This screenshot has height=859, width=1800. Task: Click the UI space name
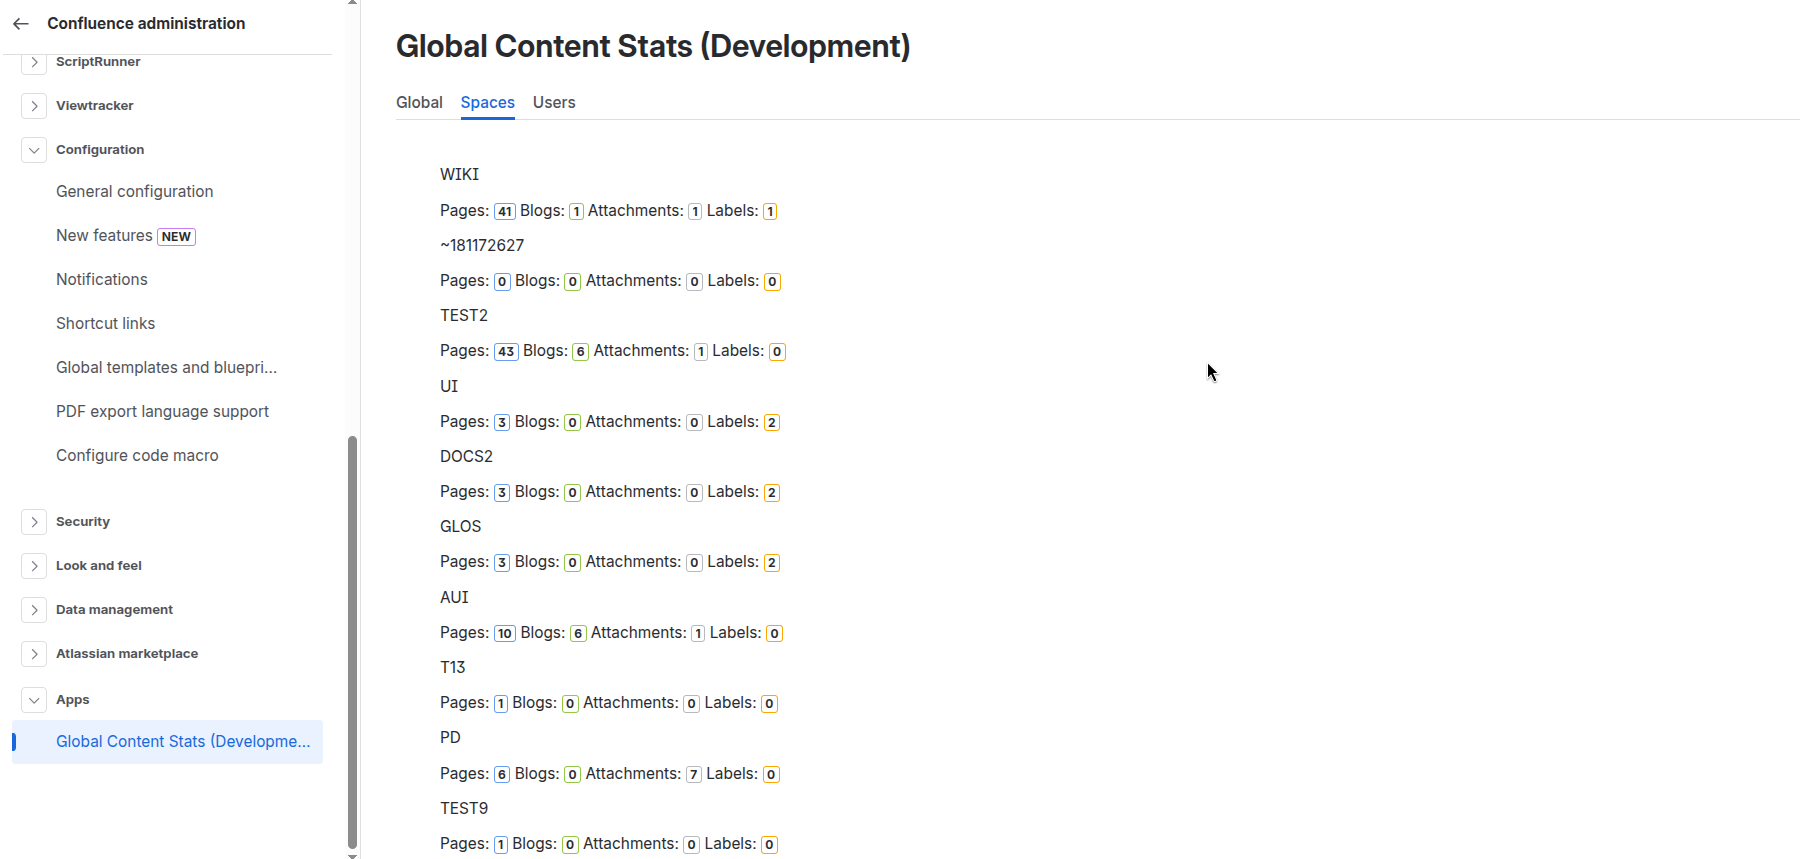click(x=449, y=387)
